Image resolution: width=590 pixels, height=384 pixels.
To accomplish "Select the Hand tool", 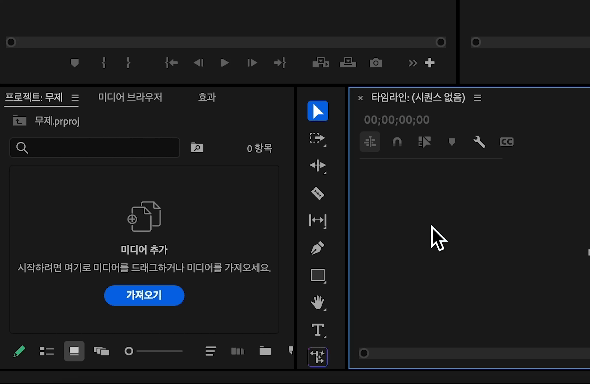I will coord(318,303).
